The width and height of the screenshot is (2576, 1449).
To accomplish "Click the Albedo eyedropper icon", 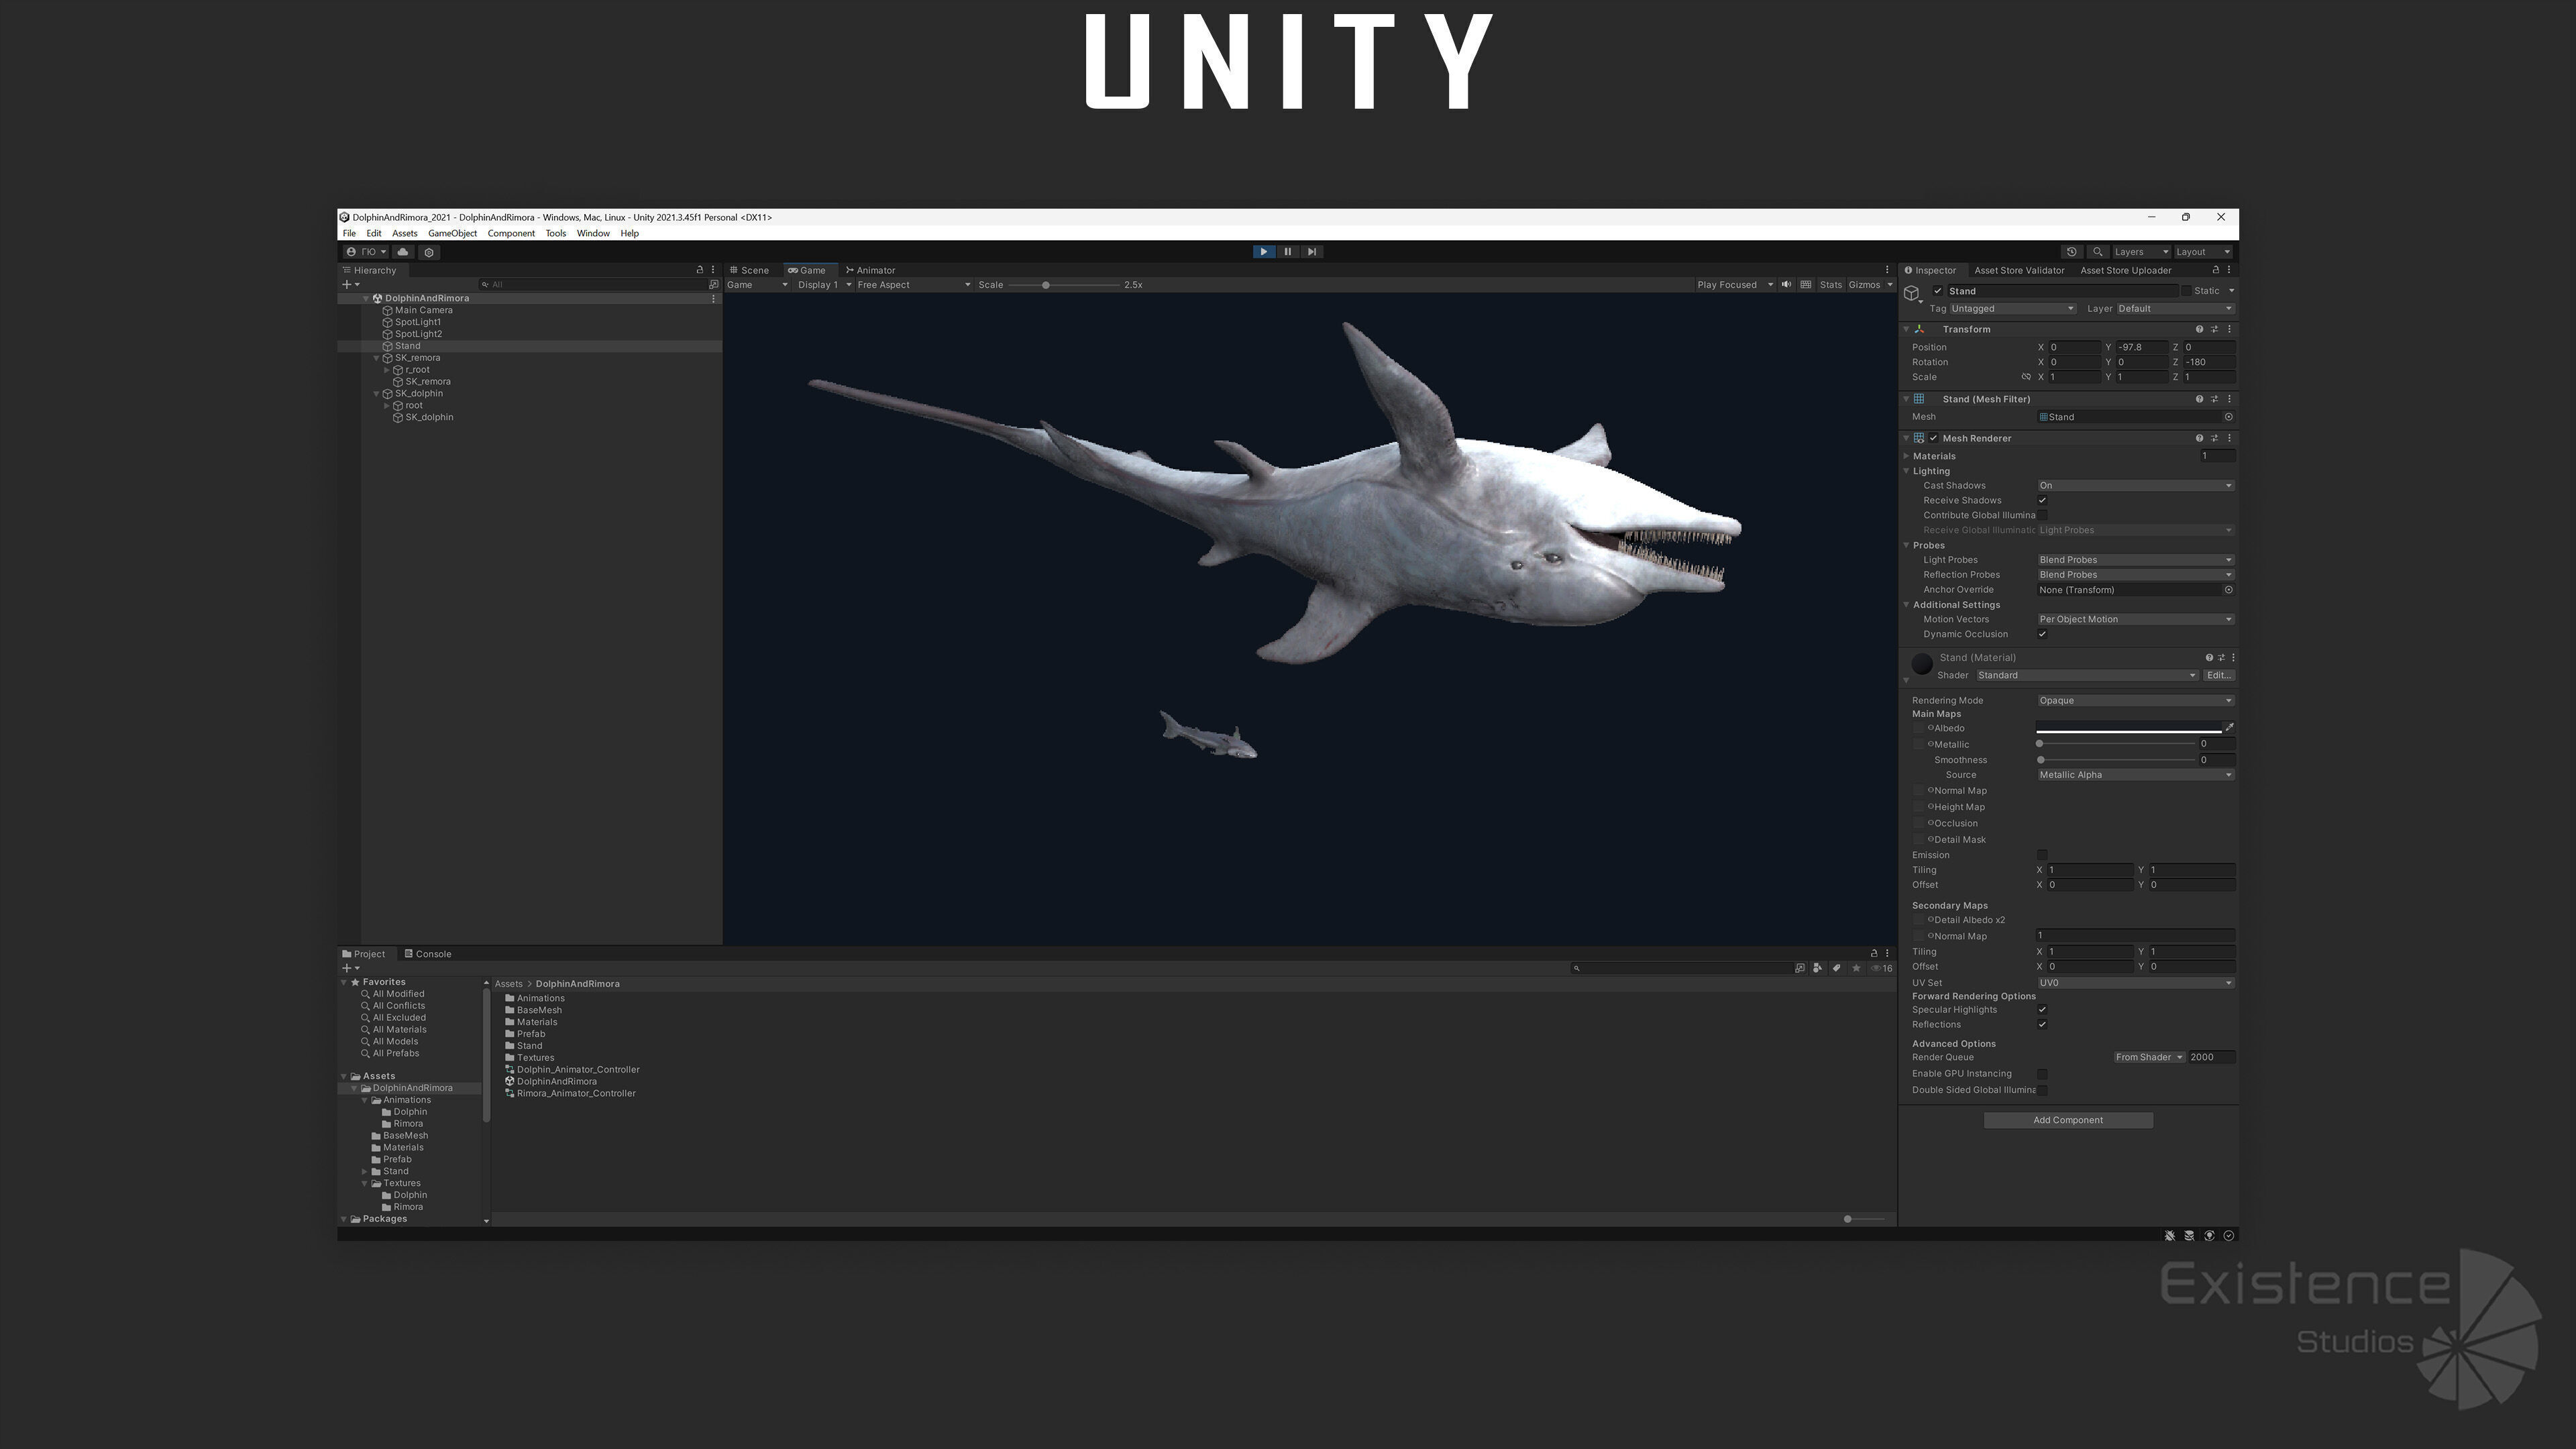I will [2229, 728].
